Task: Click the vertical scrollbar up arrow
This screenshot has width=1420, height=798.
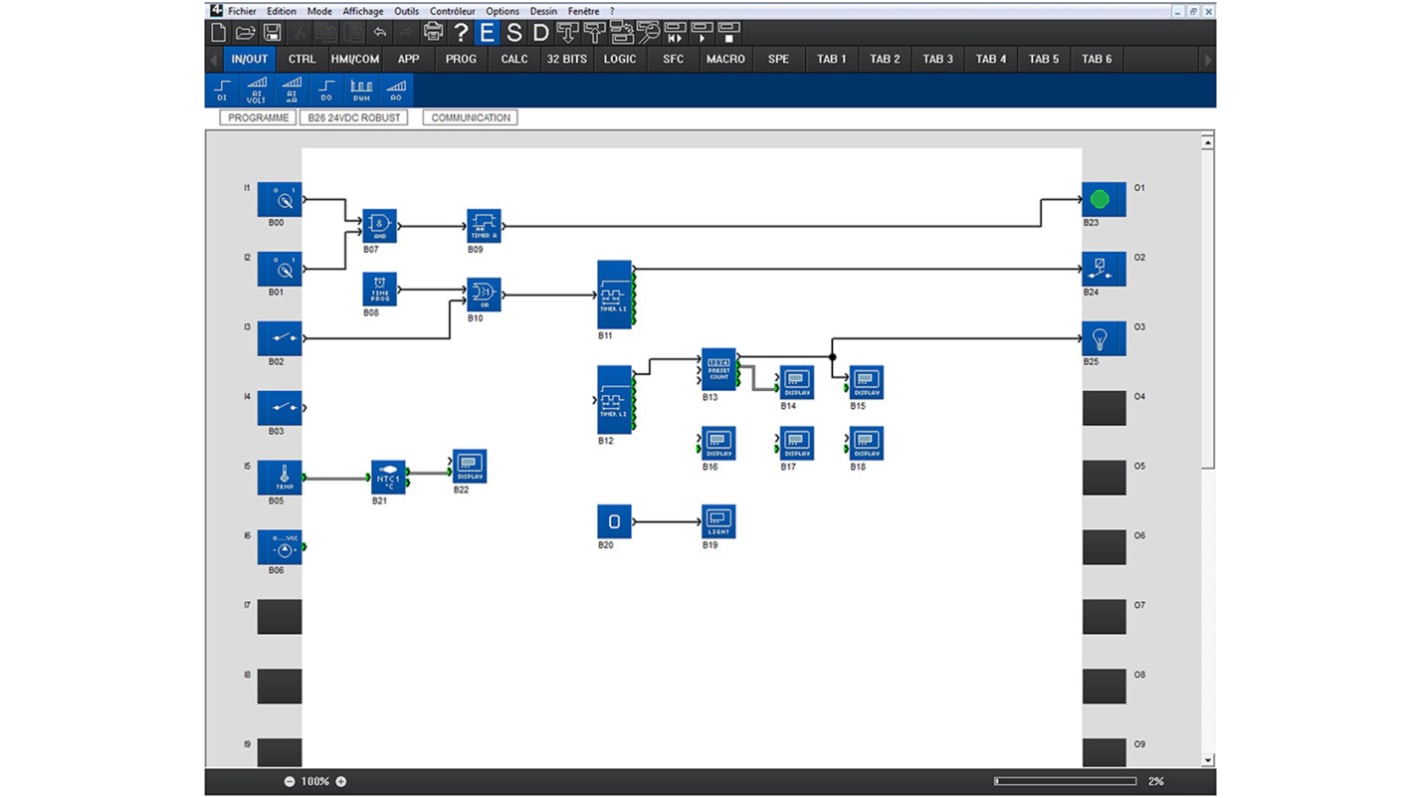Action: pos(1207,143)
